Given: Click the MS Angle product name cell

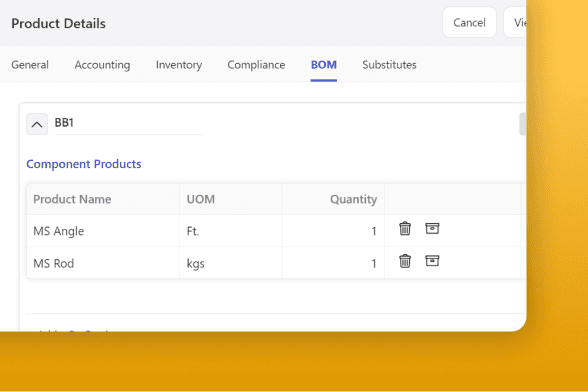Looking at the screenshot, I should 103,231.
